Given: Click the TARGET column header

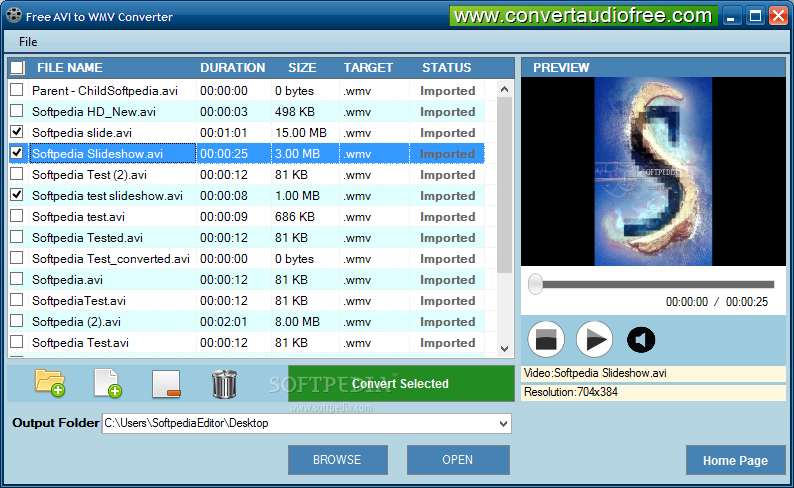Looking at the screenshot, I should pyautogui.click(x=368, y=68).
